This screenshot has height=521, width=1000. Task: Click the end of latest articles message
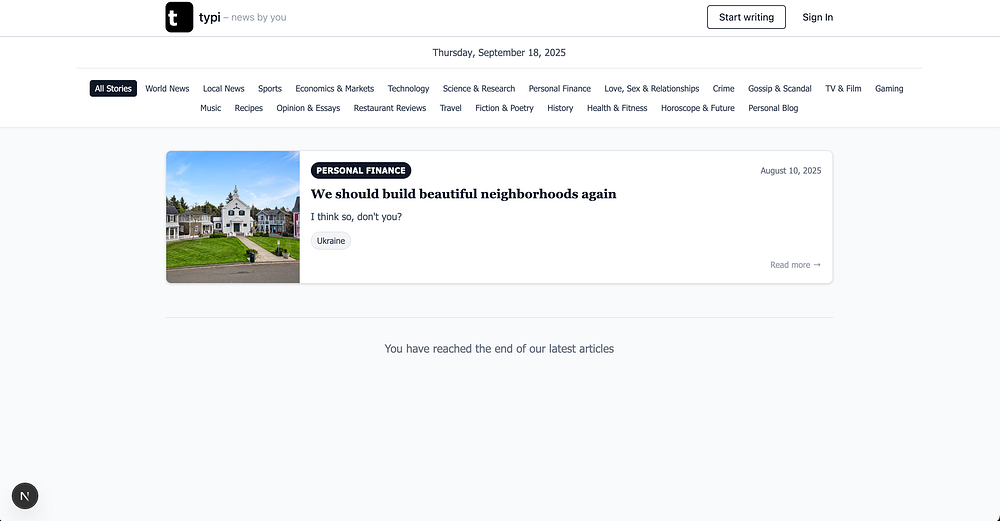point(499,349)
